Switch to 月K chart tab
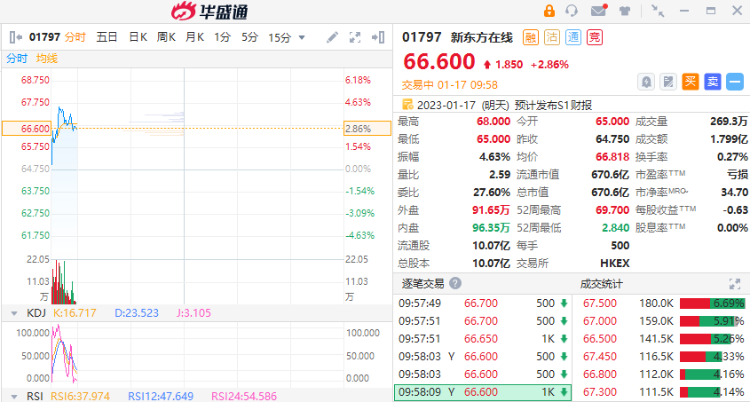 click(195, 37)
